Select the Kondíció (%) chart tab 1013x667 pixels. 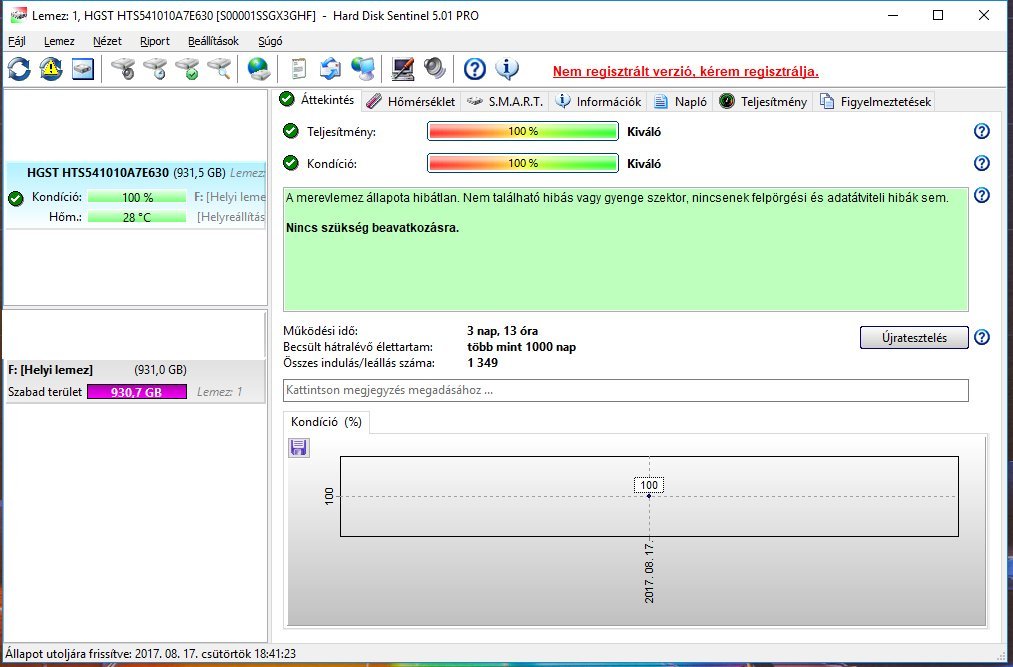[326, 422]
